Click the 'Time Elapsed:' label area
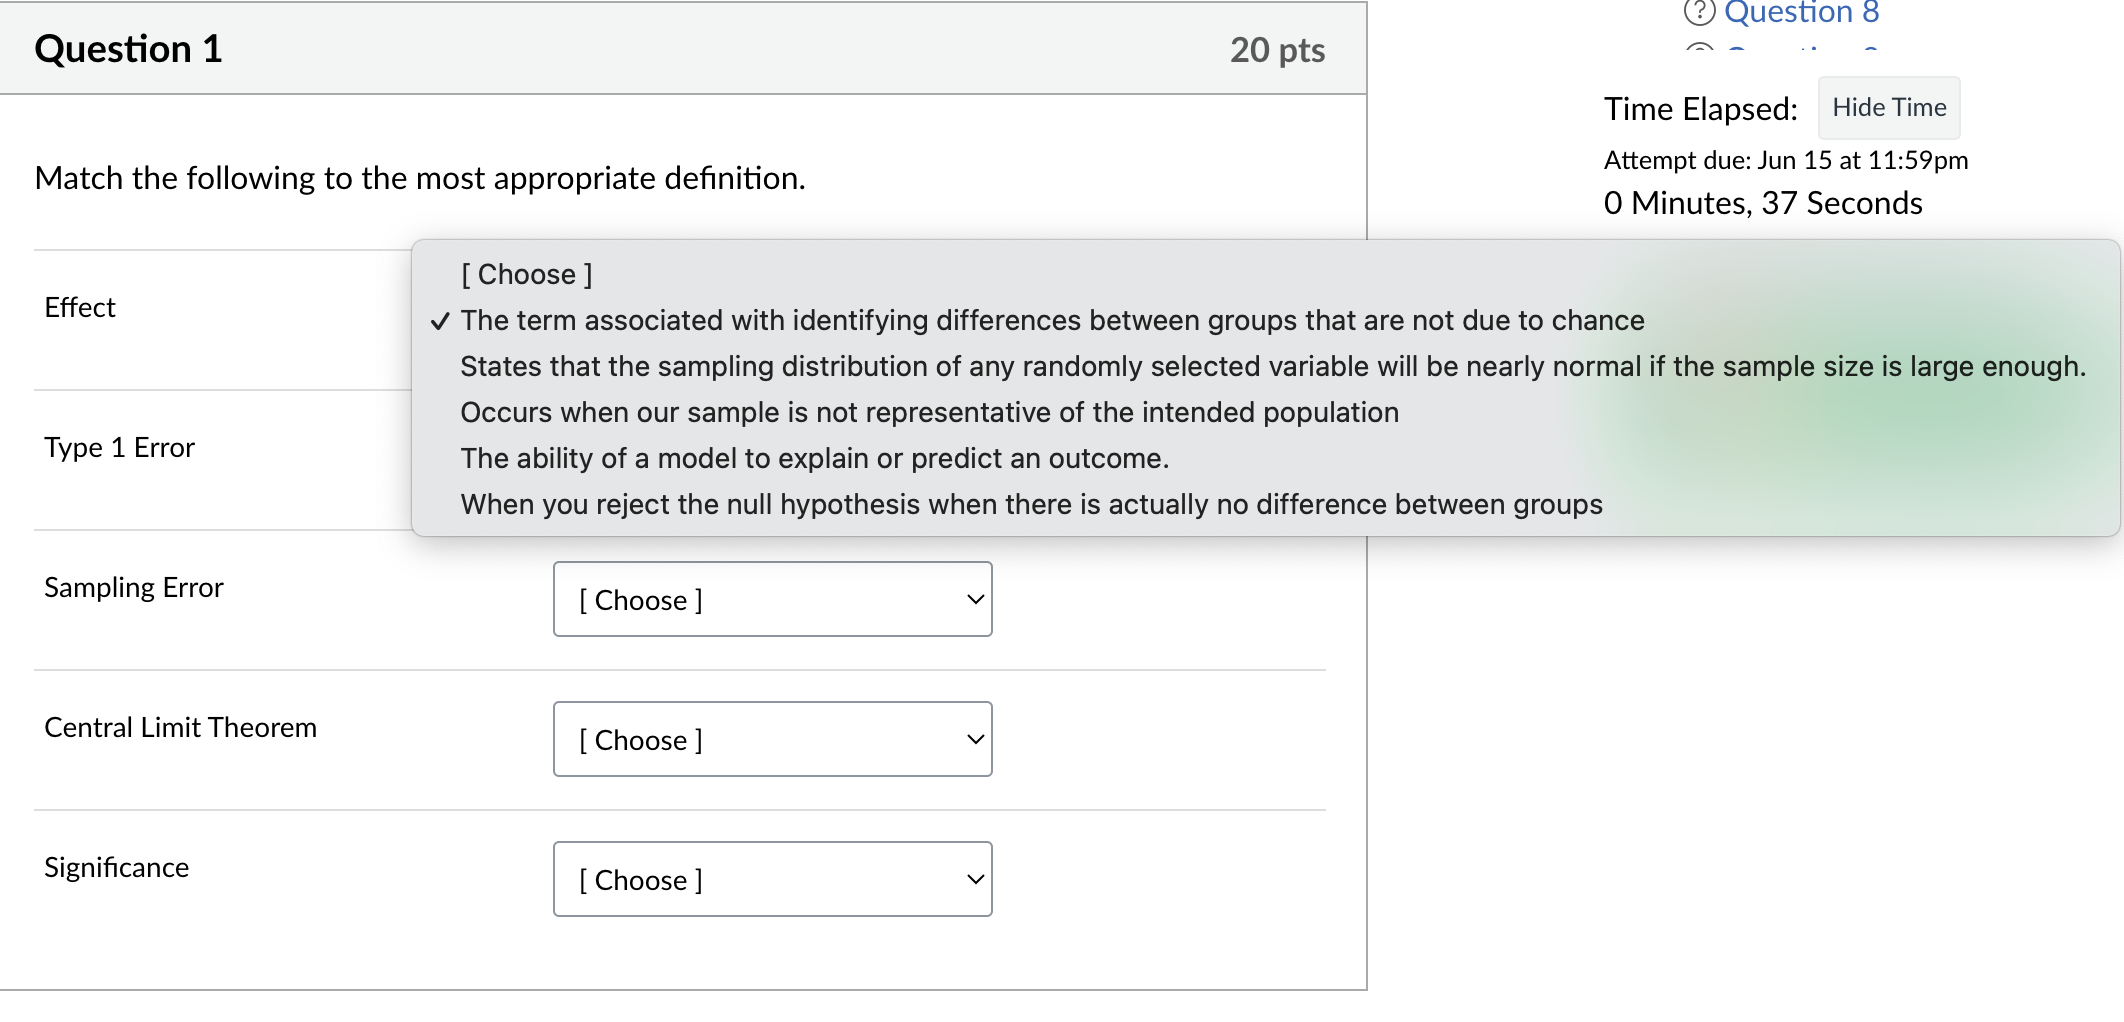 coord(1699,108)
